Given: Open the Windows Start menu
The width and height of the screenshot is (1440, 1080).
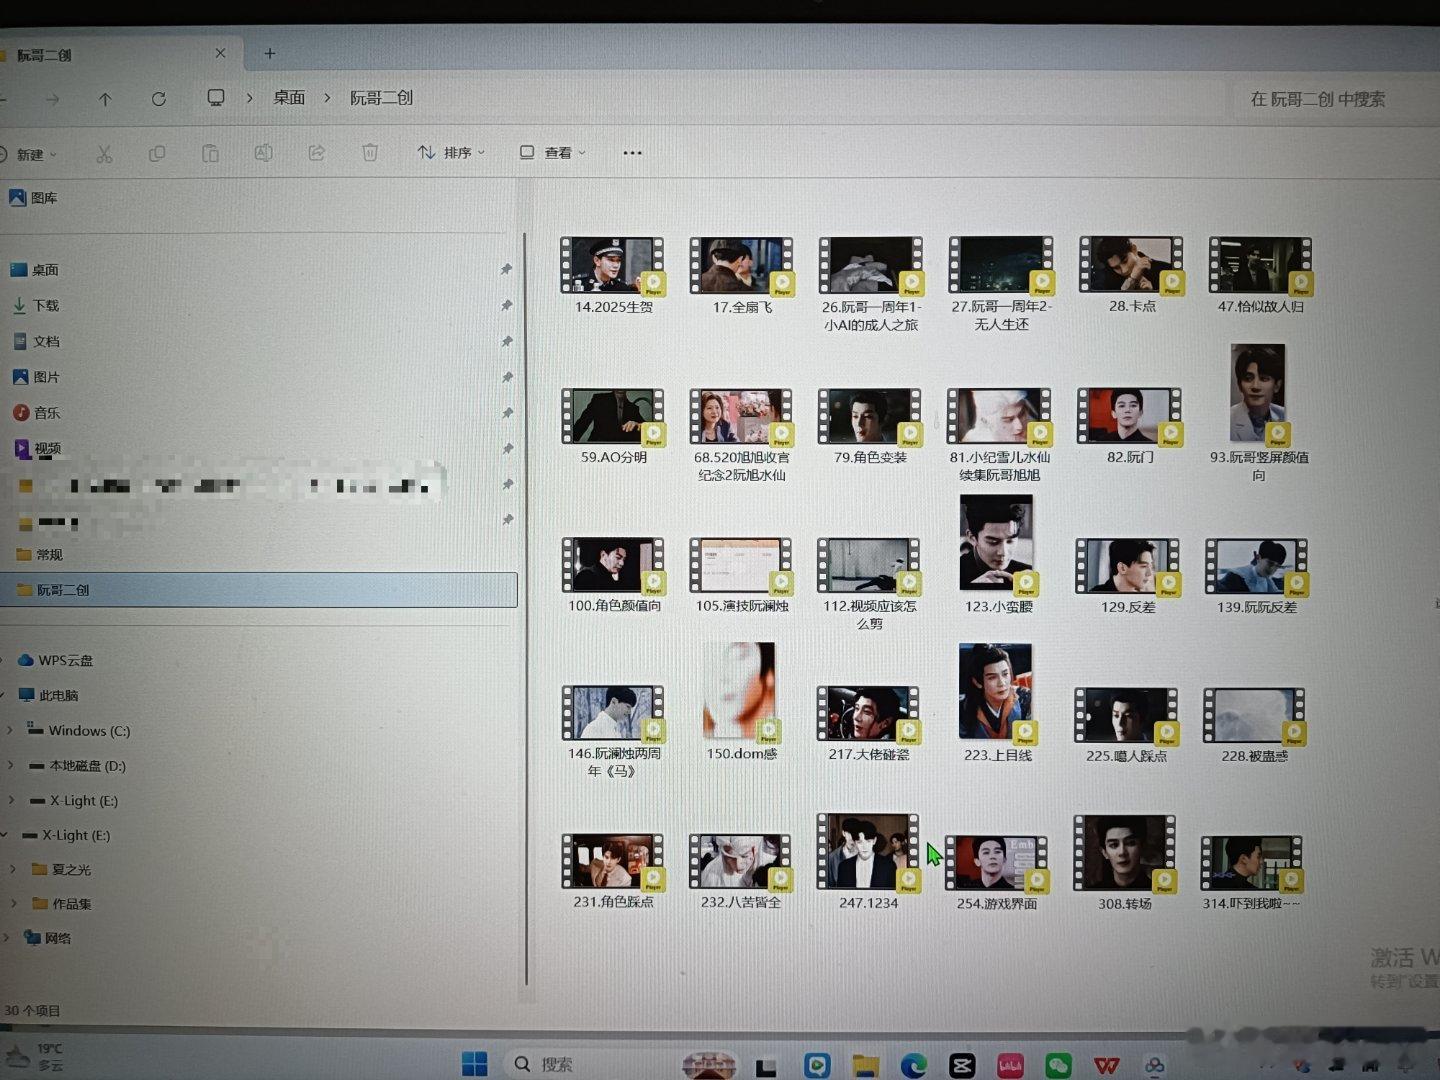Looking at the screenshot, I should 474,1064.
